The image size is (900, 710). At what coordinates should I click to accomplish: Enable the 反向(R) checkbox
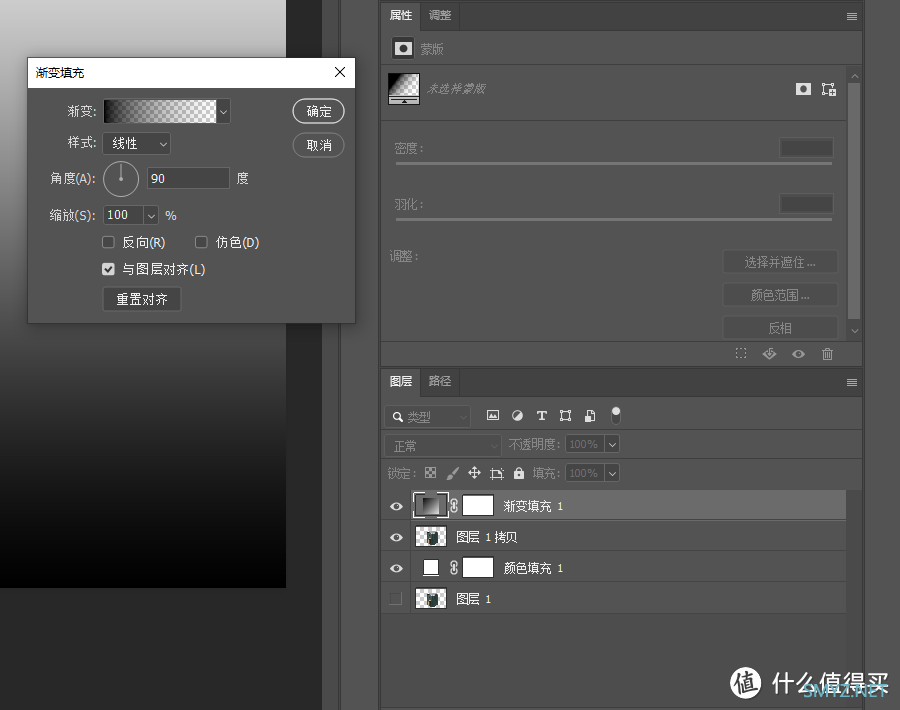coord(108,242)
